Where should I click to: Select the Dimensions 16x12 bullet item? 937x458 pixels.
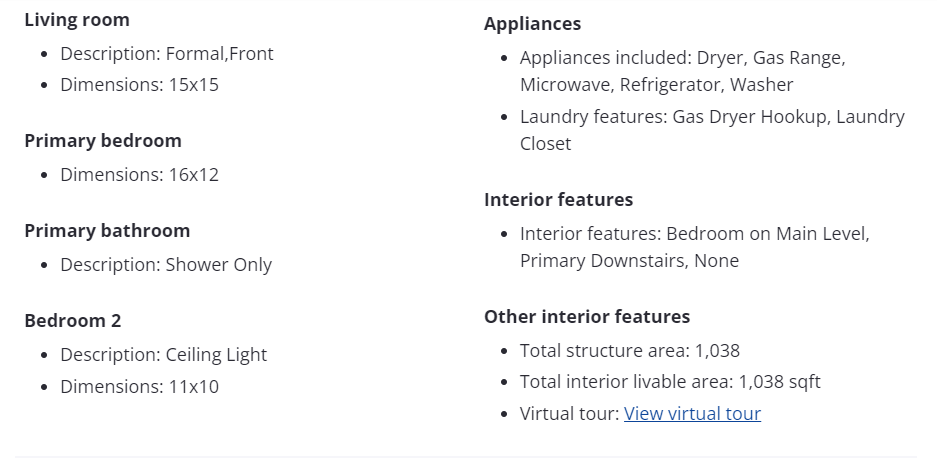[x=139, y=175]
